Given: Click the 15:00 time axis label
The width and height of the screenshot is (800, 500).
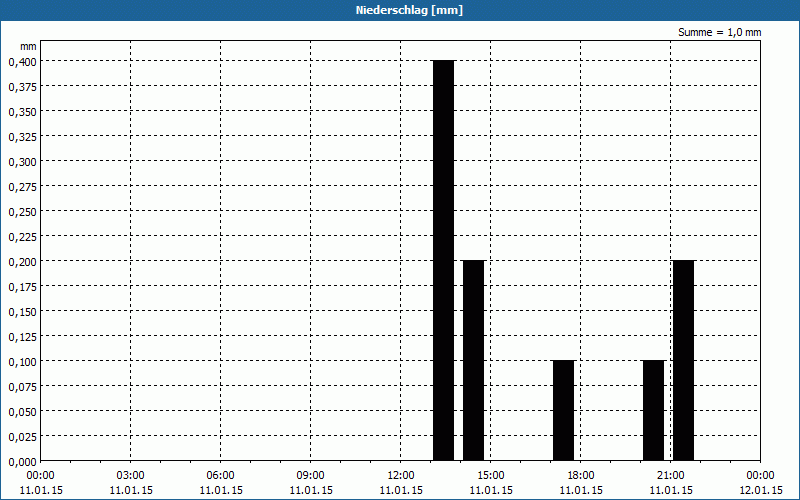Looking at the screenshot, I should pos(491,476).
